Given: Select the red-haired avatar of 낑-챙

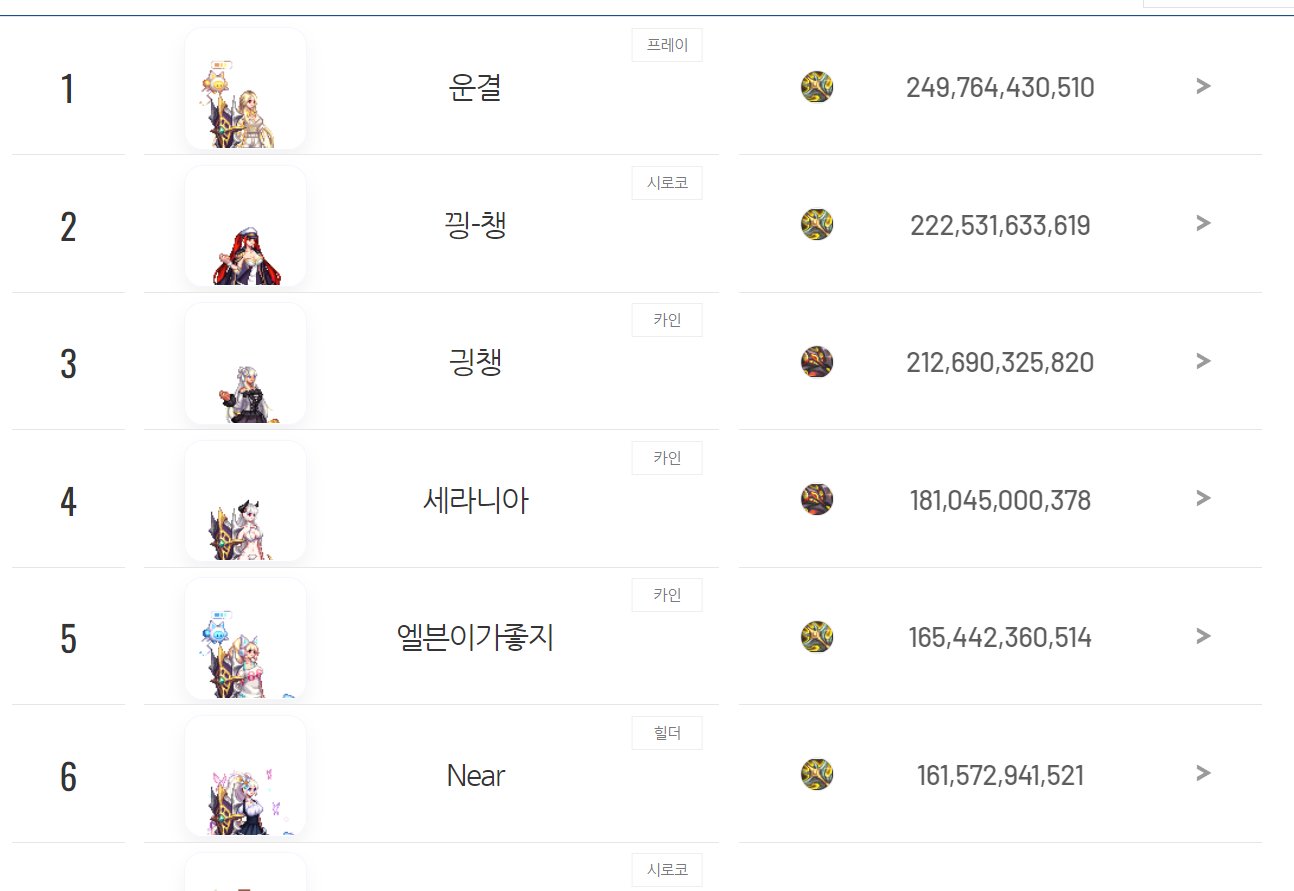Looking at the screenshot, I should coord(245,226).
